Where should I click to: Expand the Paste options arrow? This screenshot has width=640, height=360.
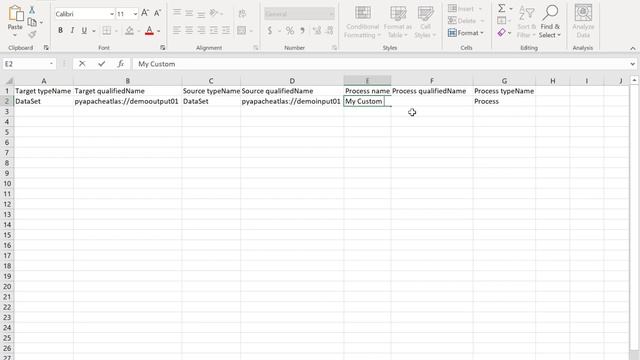tap(15, 35)
